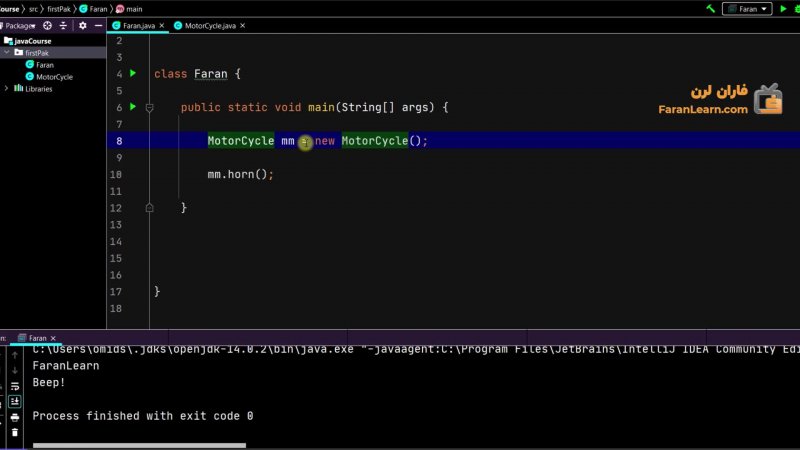Click the green Build project hammer icon
The height and width of the screenshot is (450, 800).
pyautogui.click(x=710, y=9)
